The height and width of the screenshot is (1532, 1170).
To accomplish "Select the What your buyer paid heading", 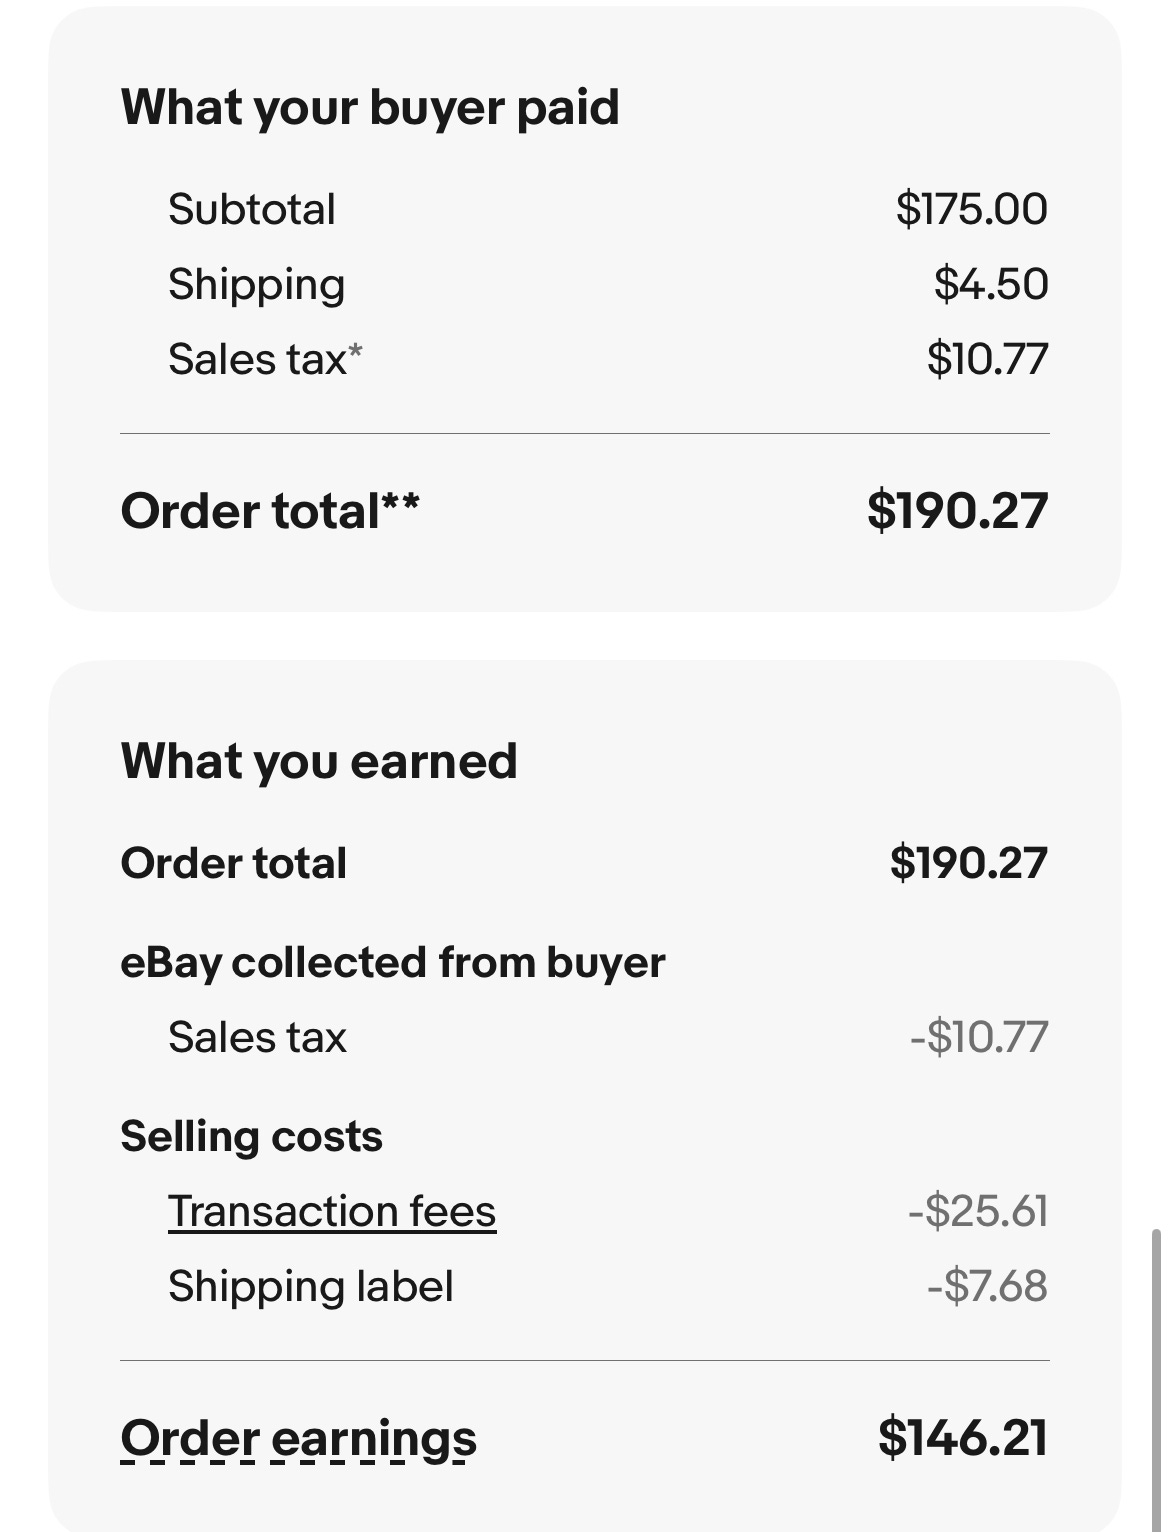I will 370,107.
